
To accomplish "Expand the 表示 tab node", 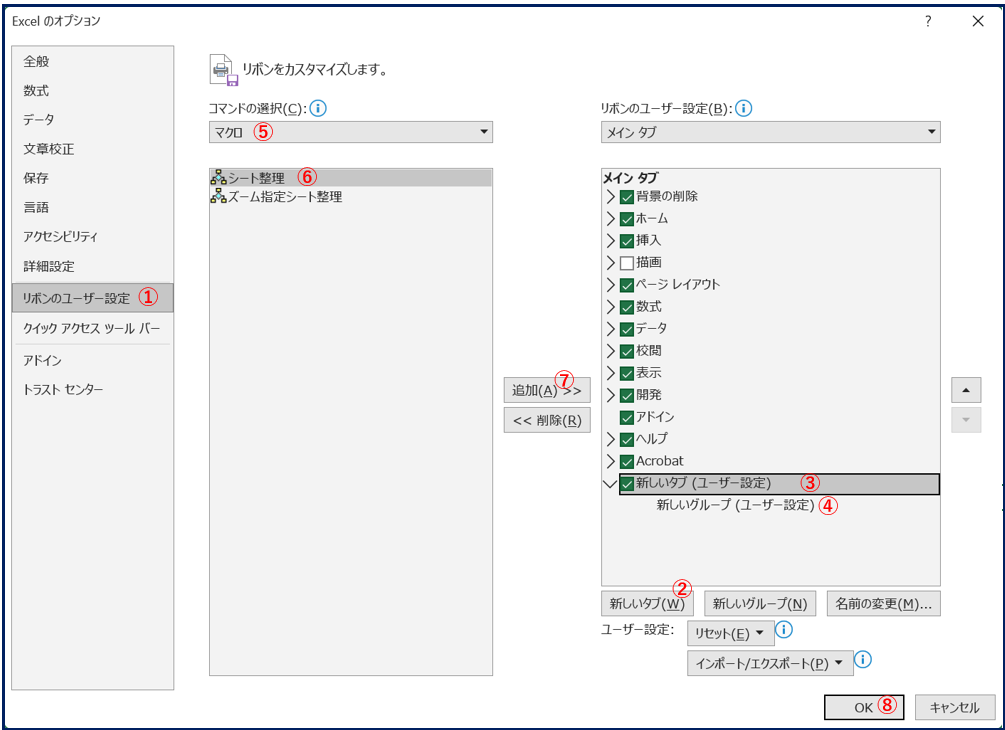I will pyautogui.click(x=610, y=373).
